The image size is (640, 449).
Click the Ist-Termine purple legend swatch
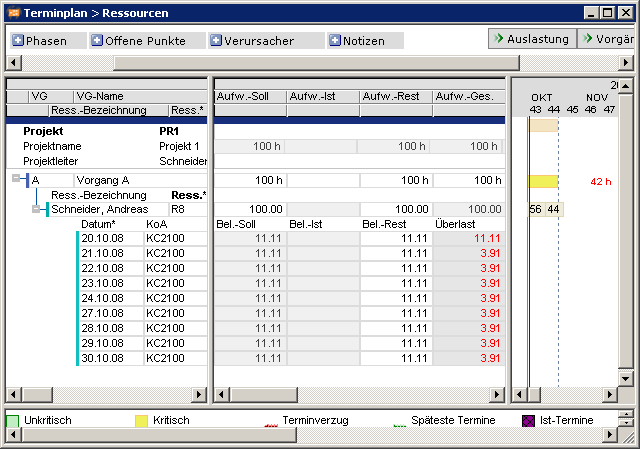point(528,421)
